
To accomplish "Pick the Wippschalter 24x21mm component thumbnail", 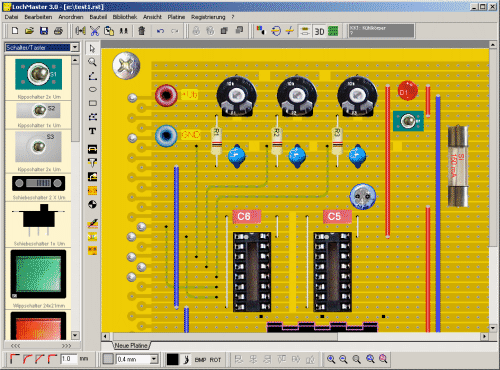I will point(38,274).
